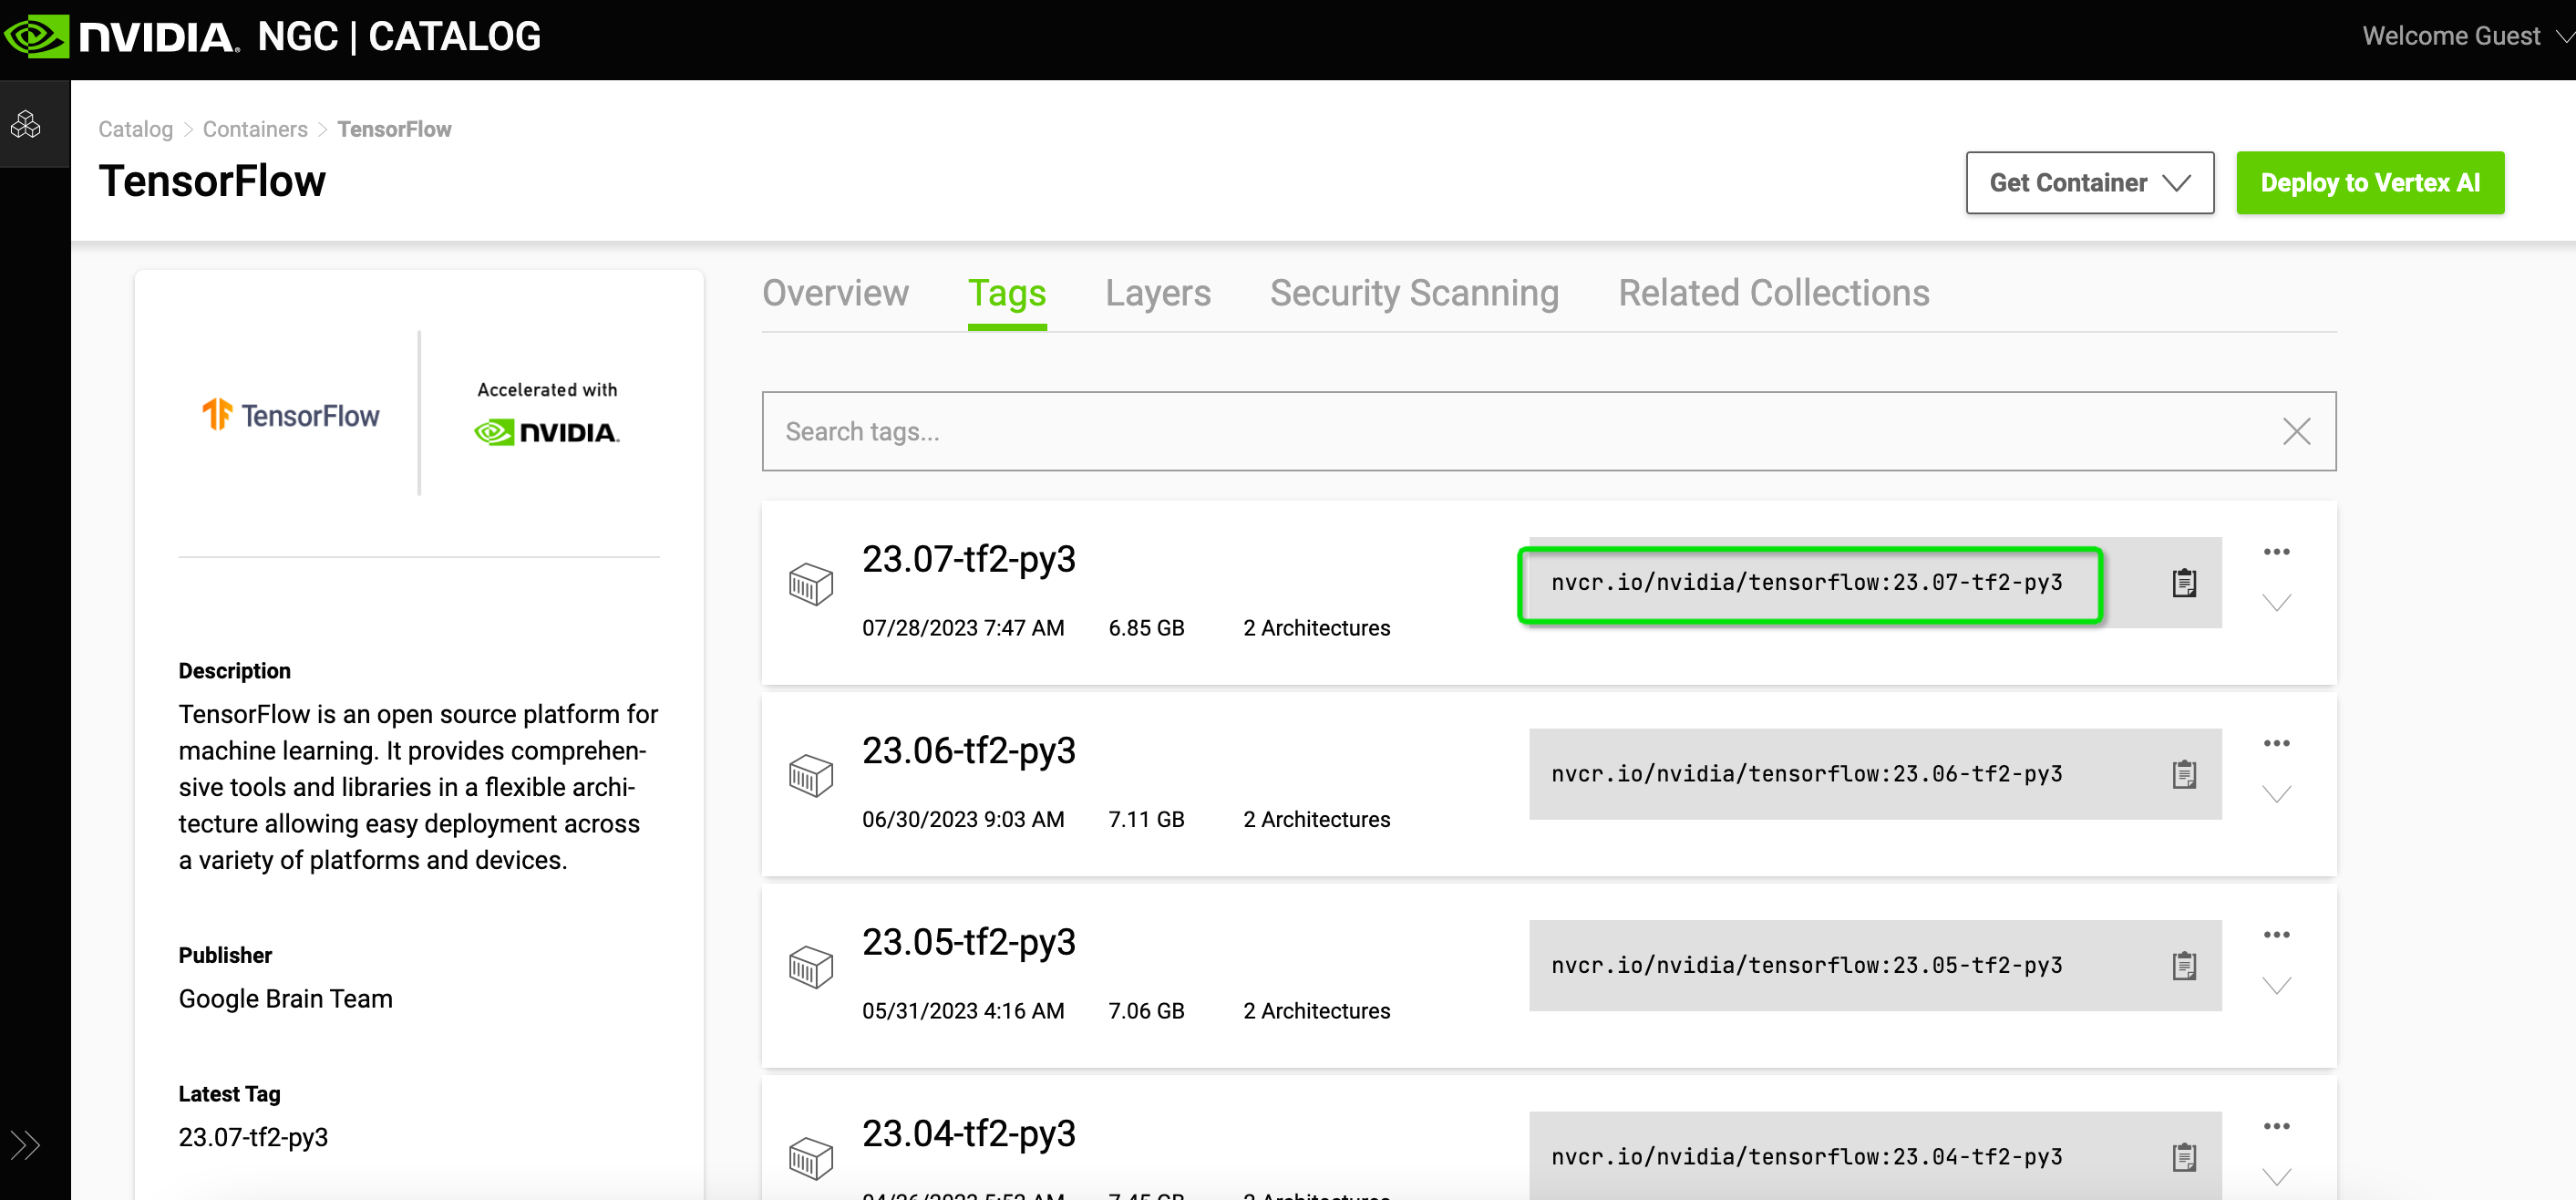Open the more options menu for 23.06-tf2-py3
This screenshot has width=2576, height=1200.
[x=2277, y=743]
